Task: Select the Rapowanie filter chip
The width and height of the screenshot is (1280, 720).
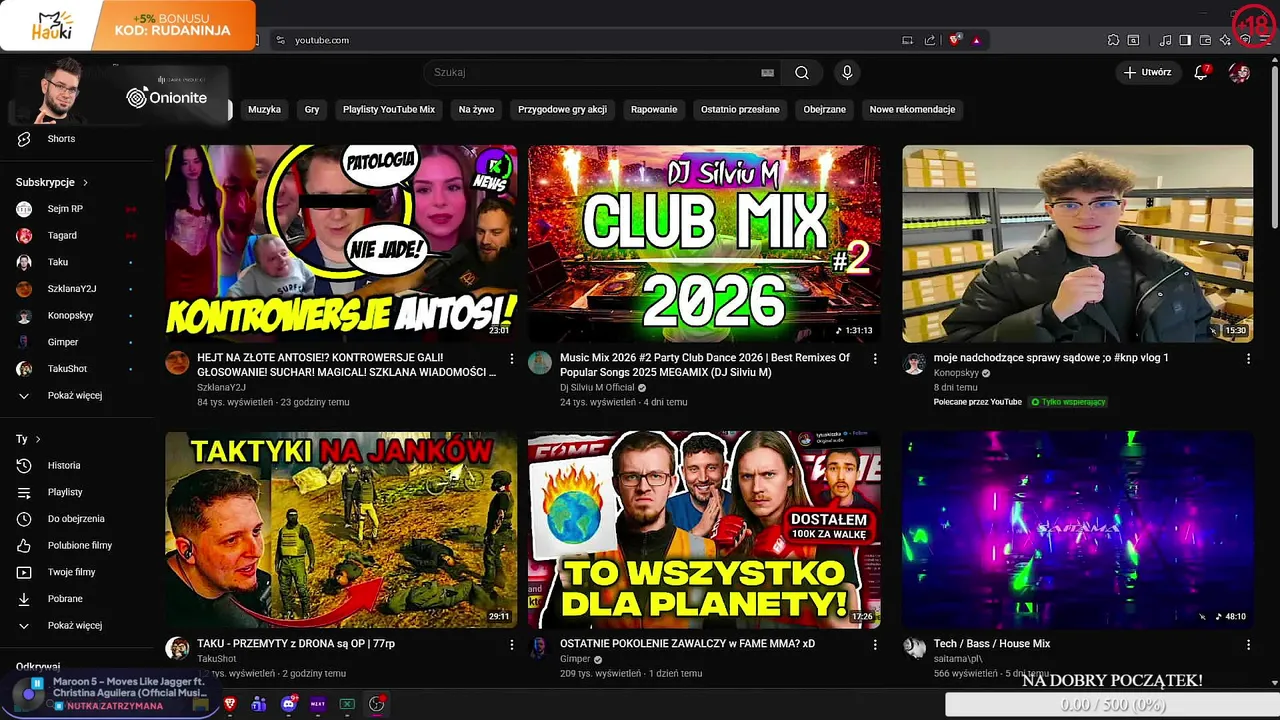Action: click(x=654, y=110)
